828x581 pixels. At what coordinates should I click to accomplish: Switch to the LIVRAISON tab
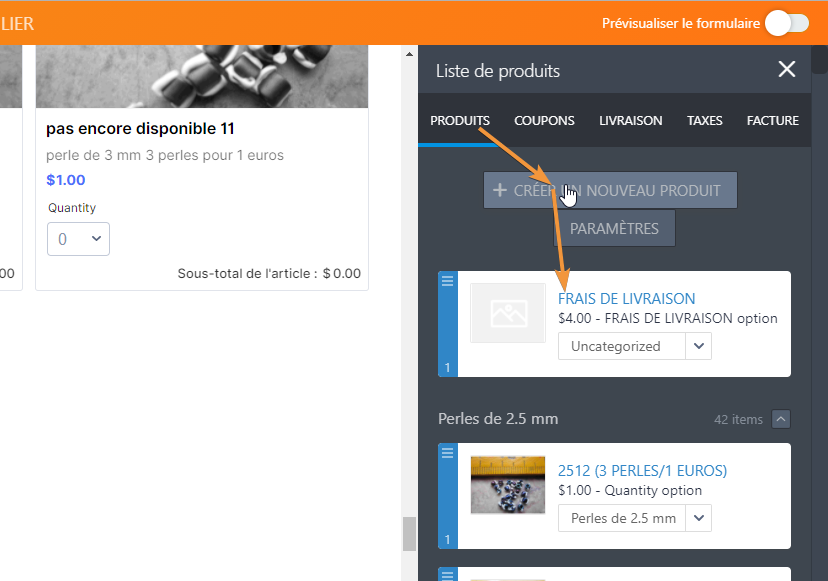click(630, 120)
